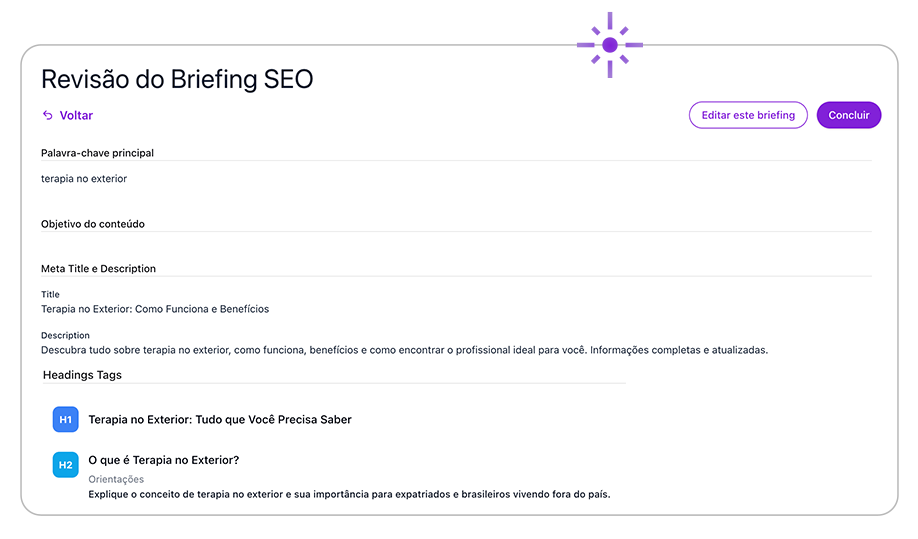Screen dimensions: 918x539
Task: Select the heading O que é Terapia no Exterior?
Action: pyautogui.click(x=164, y=460)
